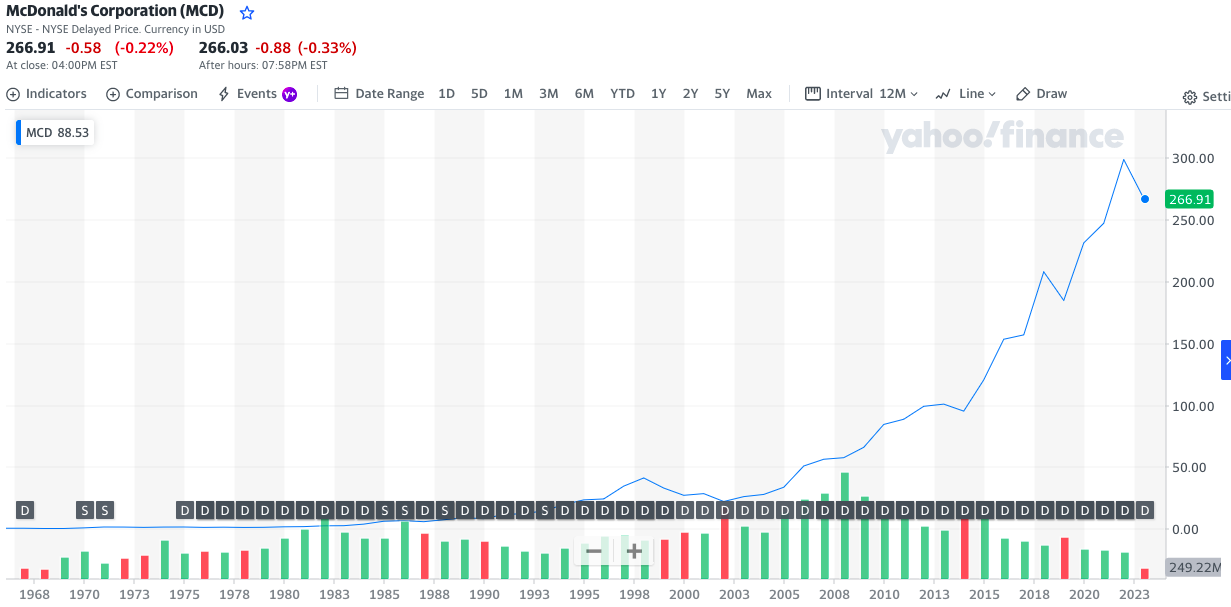Viewport: 1231px width, 607px height.
Task: Open the D dividend marker above 1968
Action: point(25,510)
